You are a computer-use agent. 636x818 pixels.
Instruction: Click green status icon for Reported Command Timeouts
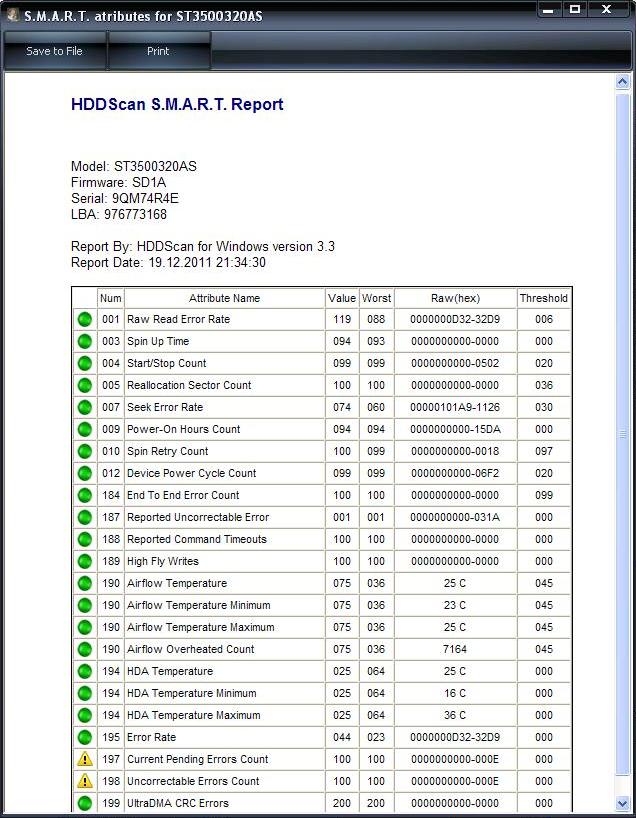85,539
